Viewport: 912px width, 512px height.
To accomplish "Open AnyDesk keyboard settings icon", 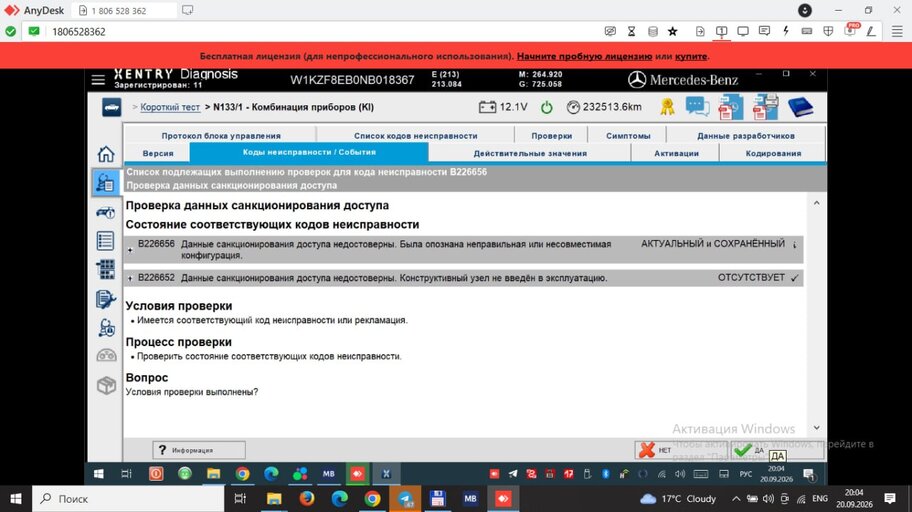I will (x=807, y=31).
